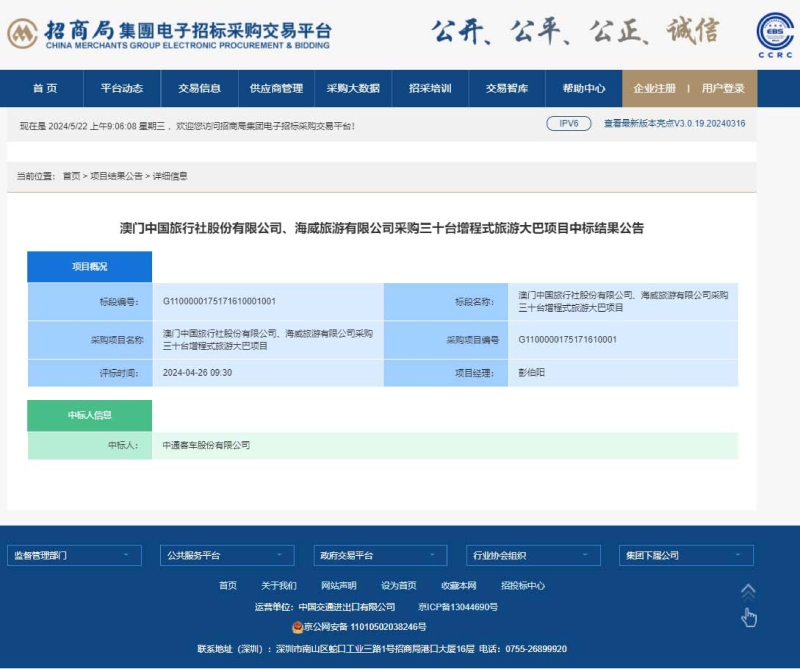Click the 首页 breadcrumb link
Screen dimensions: 800x669
tap(71, 176)
